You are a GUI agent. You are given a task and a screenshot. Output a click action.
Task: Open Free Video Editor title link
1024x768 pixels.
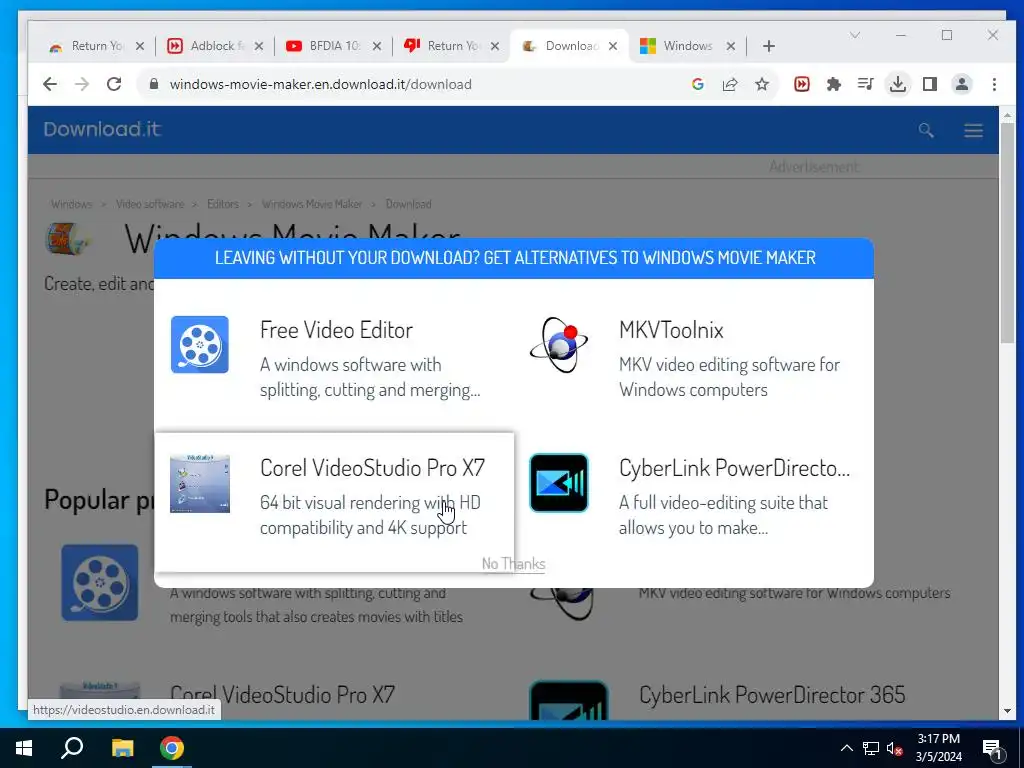pyautogui.click(x=336, y=330)
